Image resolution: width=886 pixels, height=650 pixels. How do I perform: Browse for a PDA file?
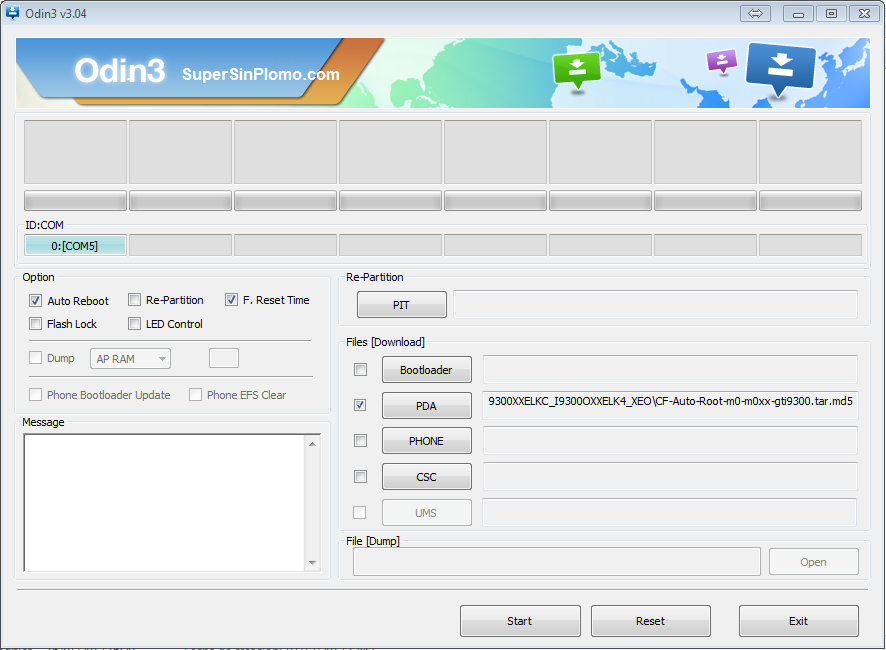(x=427, y=405)
